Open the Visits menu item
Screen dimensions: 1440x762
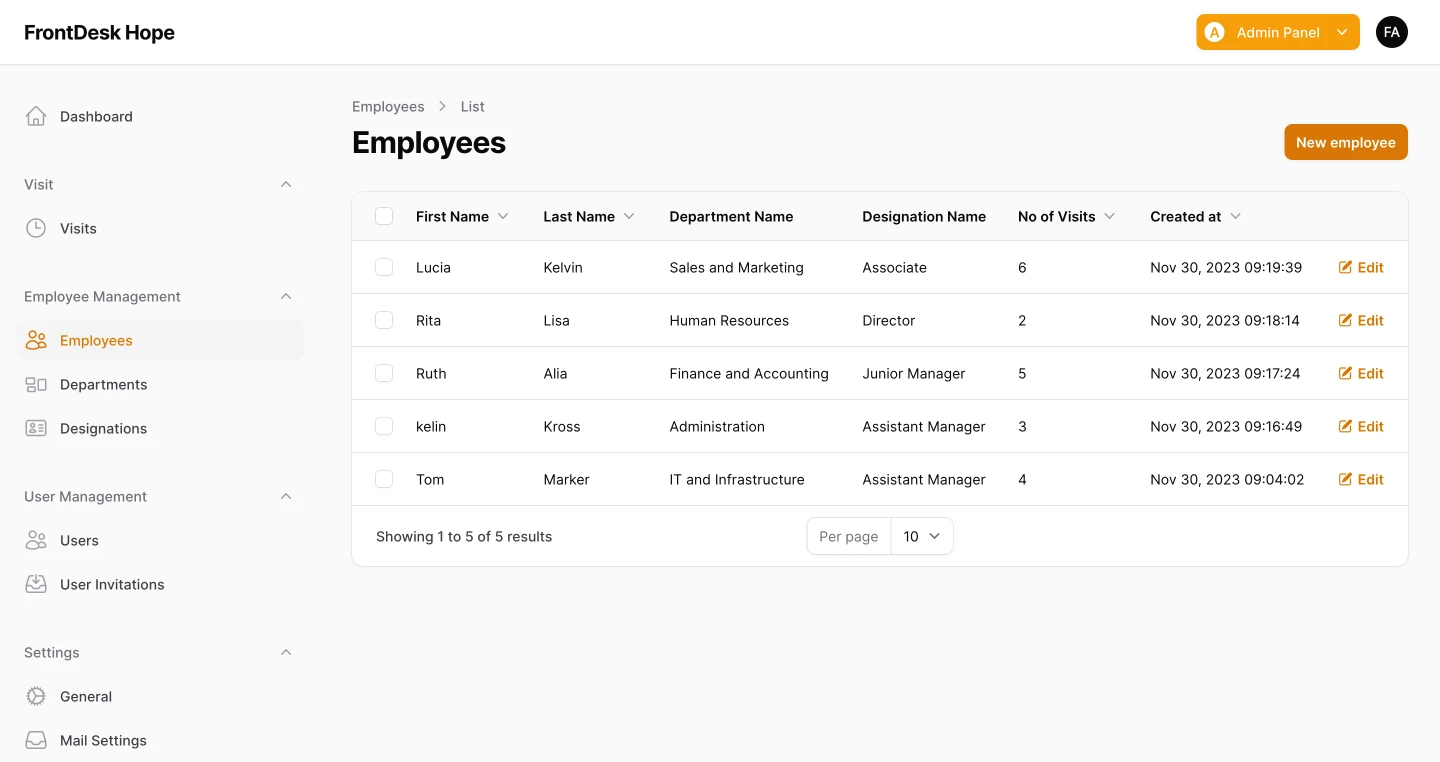click(x=160, y=228)
